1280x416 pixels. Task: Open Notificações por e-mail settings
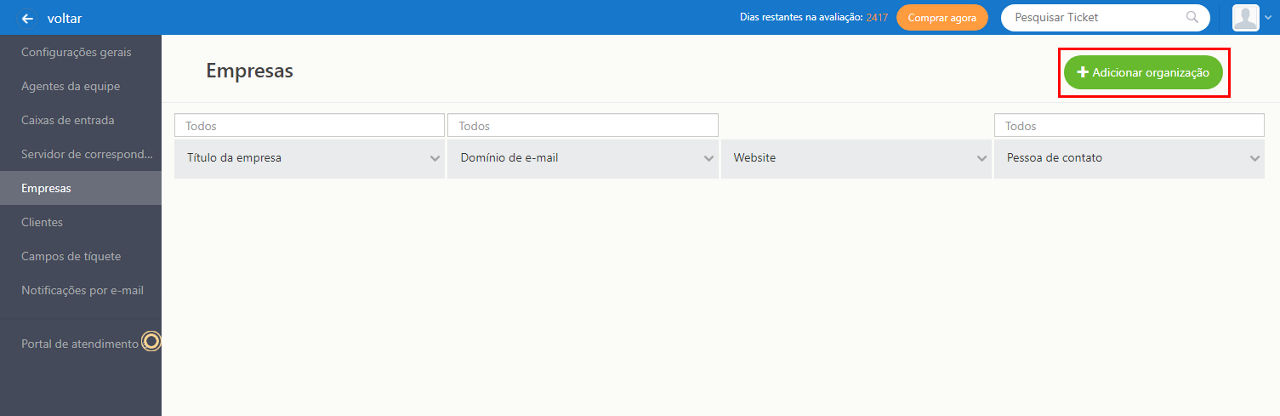point(81,290)
